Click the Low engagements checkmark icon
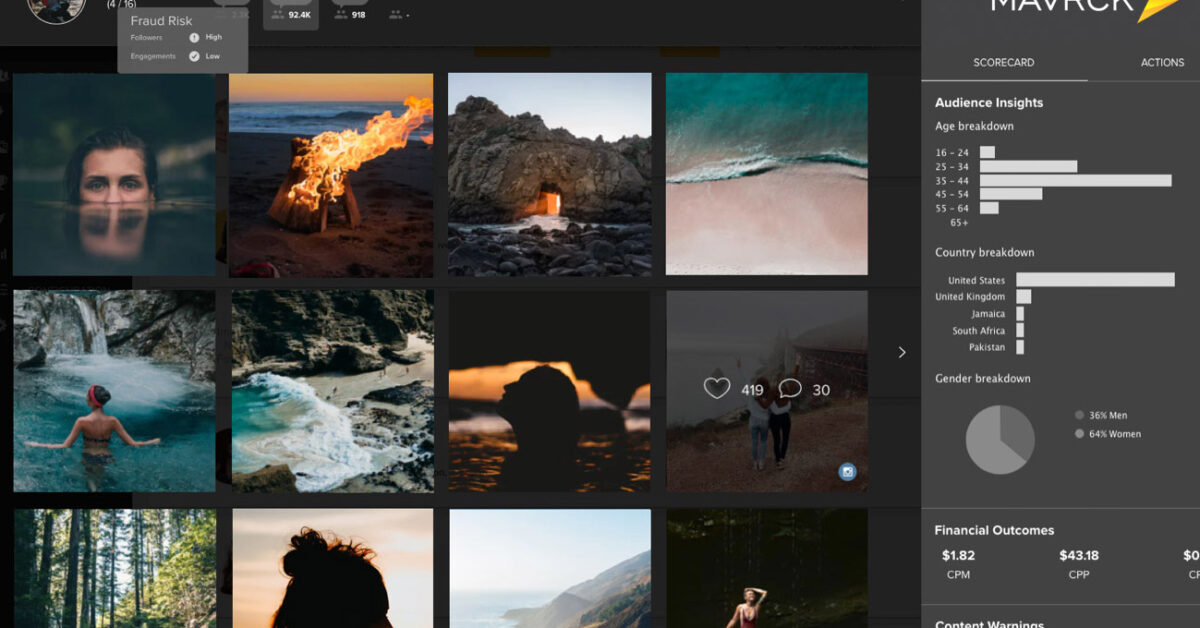This screenshot has width=1200, height=628. click(194, 57)
